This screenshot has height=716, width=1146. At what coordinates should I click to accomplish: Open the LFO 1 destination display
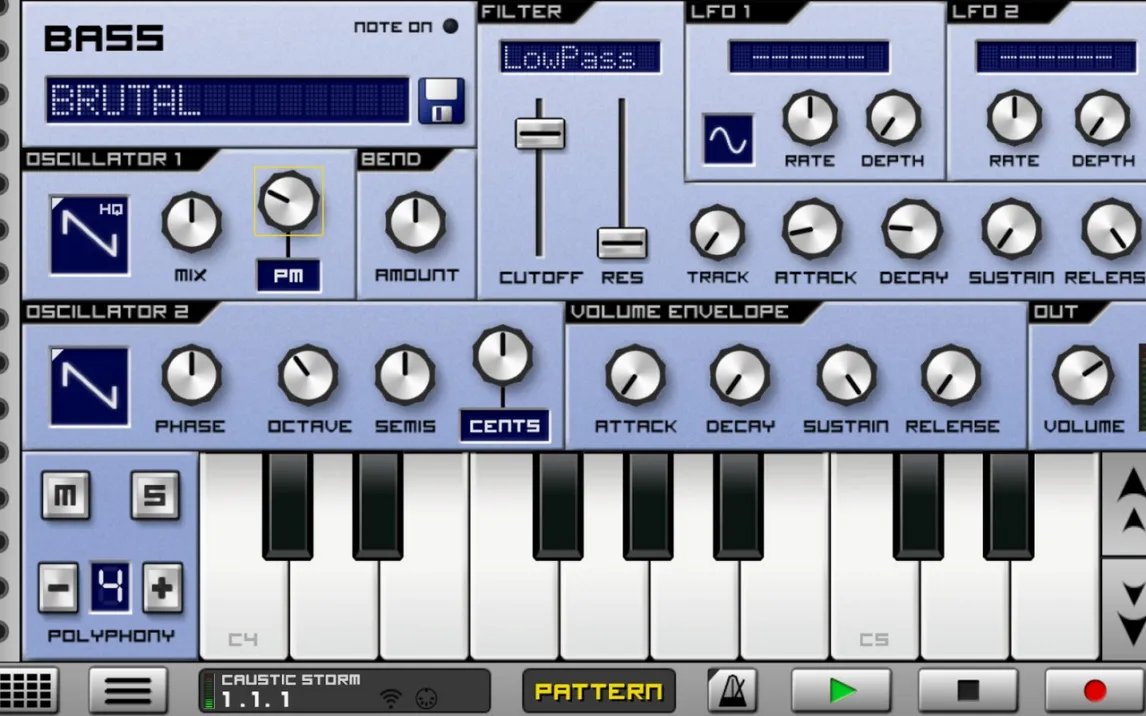[808, 57]
